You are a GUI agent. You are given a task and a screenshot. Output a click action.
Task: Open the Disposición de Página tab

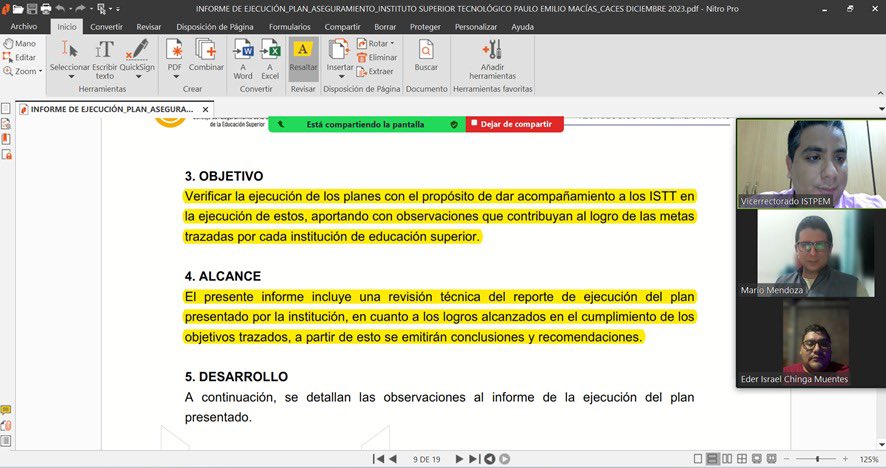tap(215, 27)
